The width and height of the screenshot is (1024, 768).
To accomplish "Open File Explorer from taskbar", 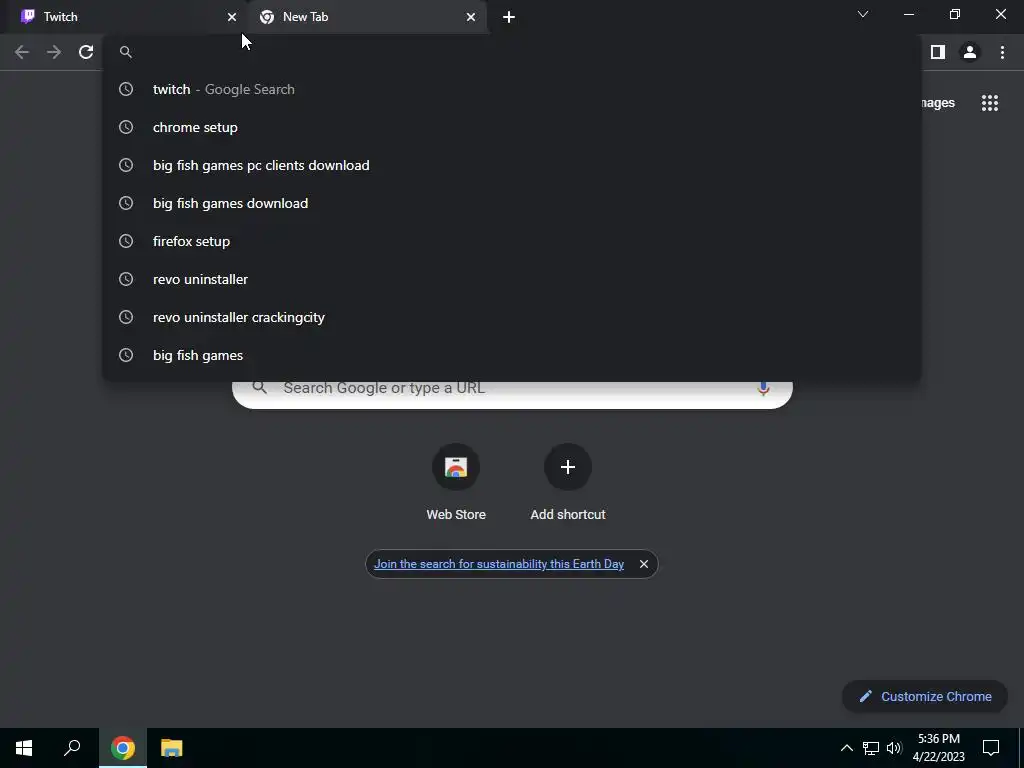I will [172, 748].
